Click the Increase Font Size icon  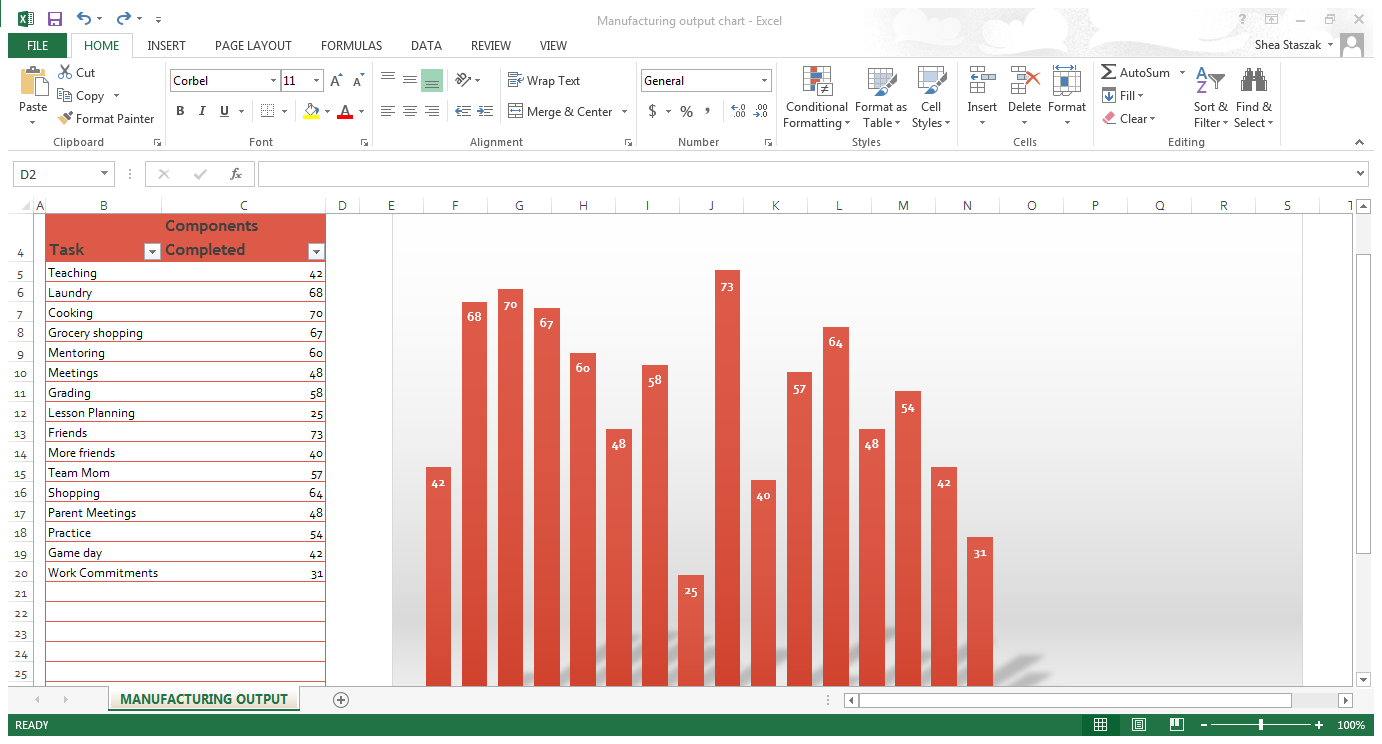[336, 81]
